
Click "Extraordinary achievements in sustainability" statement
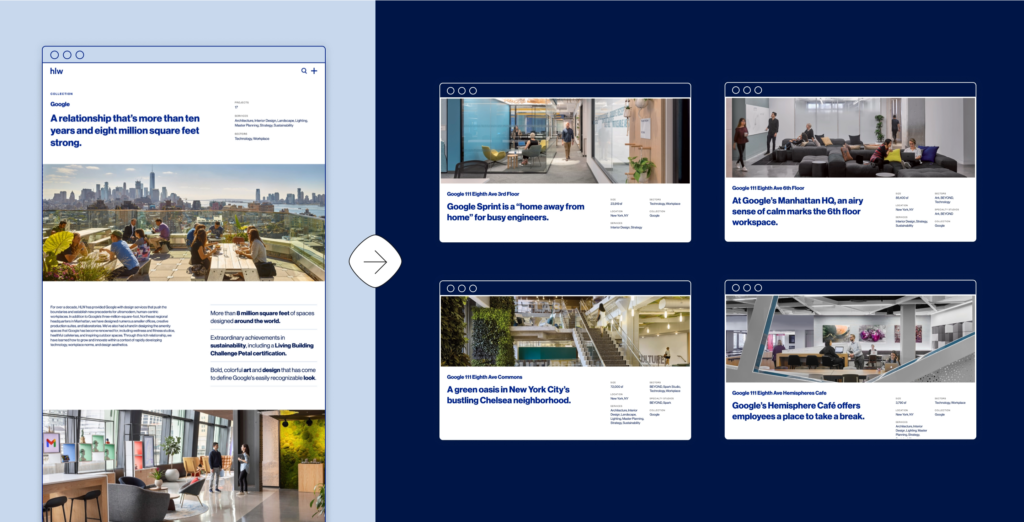[x=263, y=345]
